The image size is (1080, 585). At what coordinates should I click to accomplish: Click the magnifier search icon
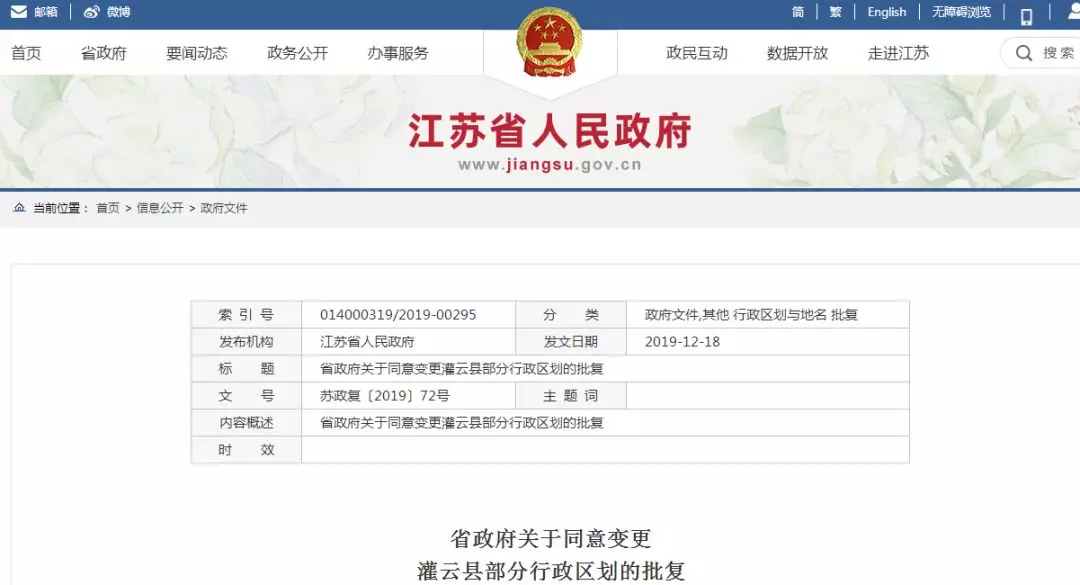(x=1024, y=53)
